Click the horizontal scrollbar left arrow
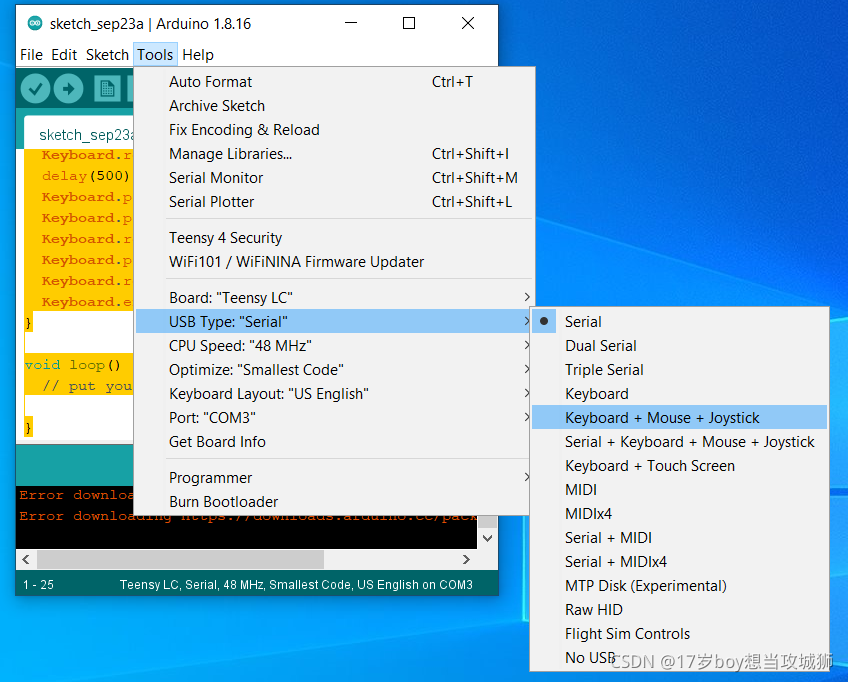 [x=26, y=559]
